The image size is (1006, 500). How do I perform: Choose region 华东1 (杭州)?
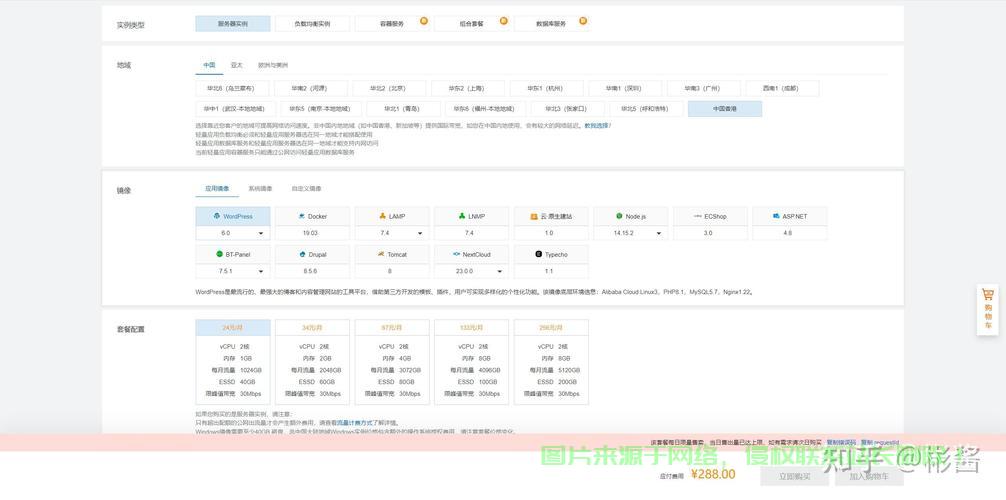pyautogui.click(x=547, y=89)
